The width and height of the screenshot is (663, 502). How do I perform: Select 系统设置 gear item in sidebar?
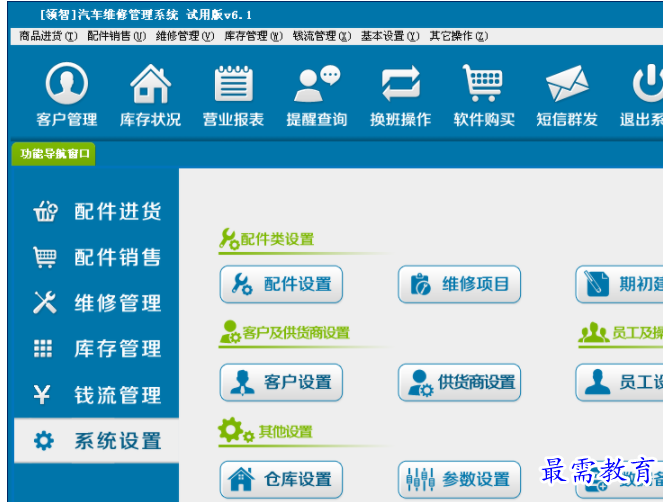[97, 441]
